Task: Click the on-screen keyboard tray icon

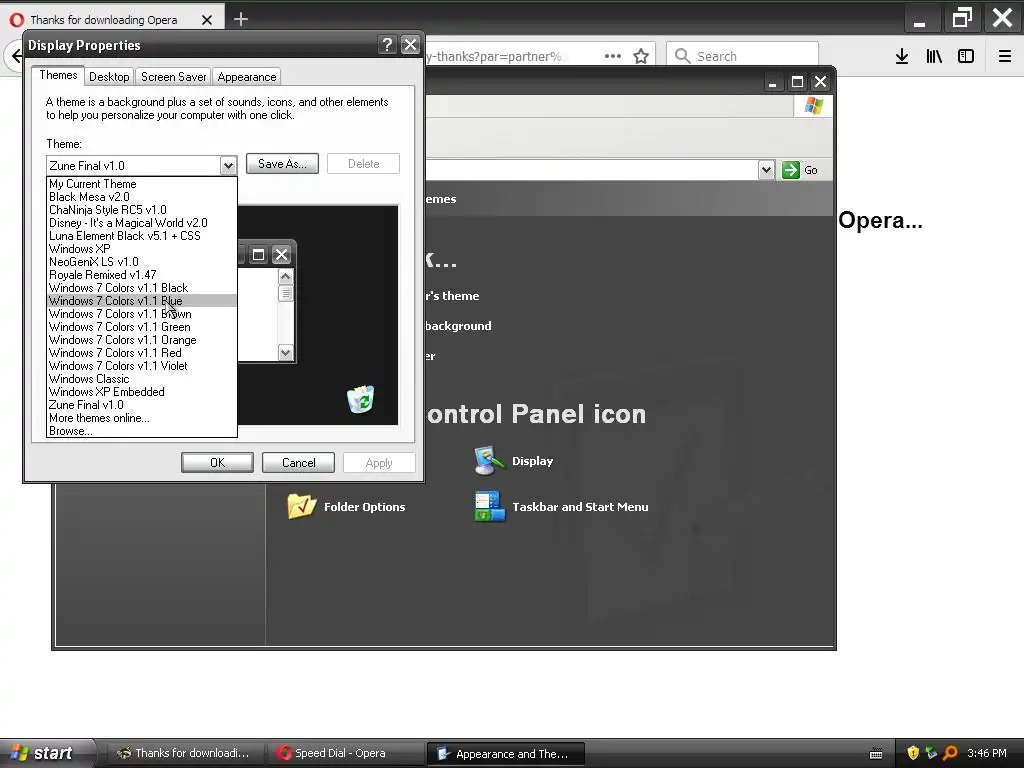Action: click(876, 754)
